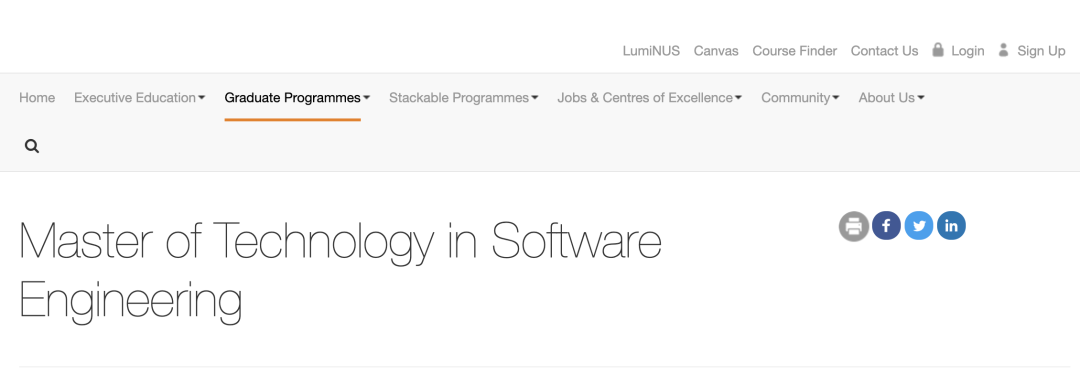The image size is (1080, 385).
Task: Click the Login link
Action: pyautogui.click(x=968, y=51)
